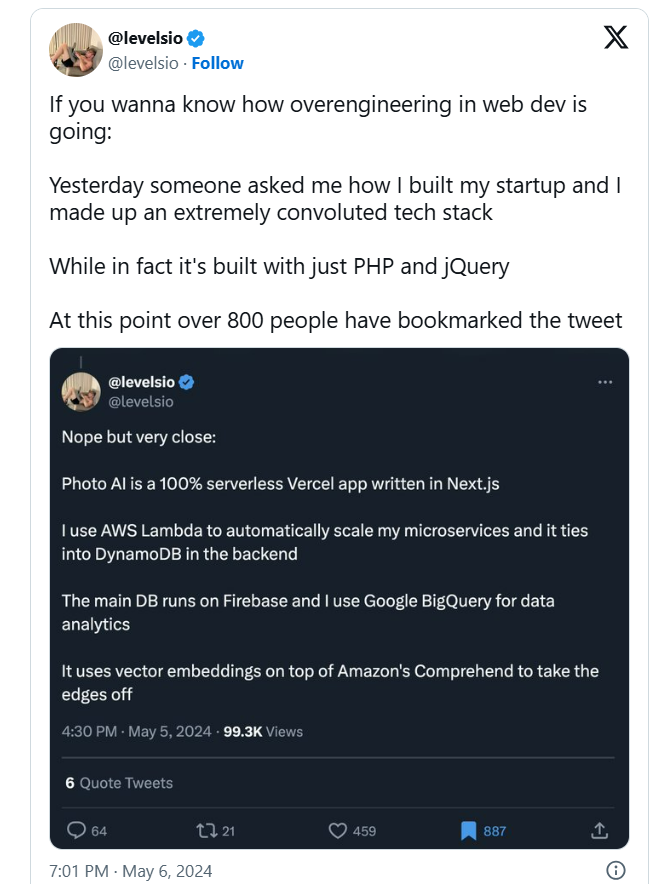Open the gray @levelsio handle link
Image resolution: width=671 pixels, height=884 pixels.
coord(143,63)
